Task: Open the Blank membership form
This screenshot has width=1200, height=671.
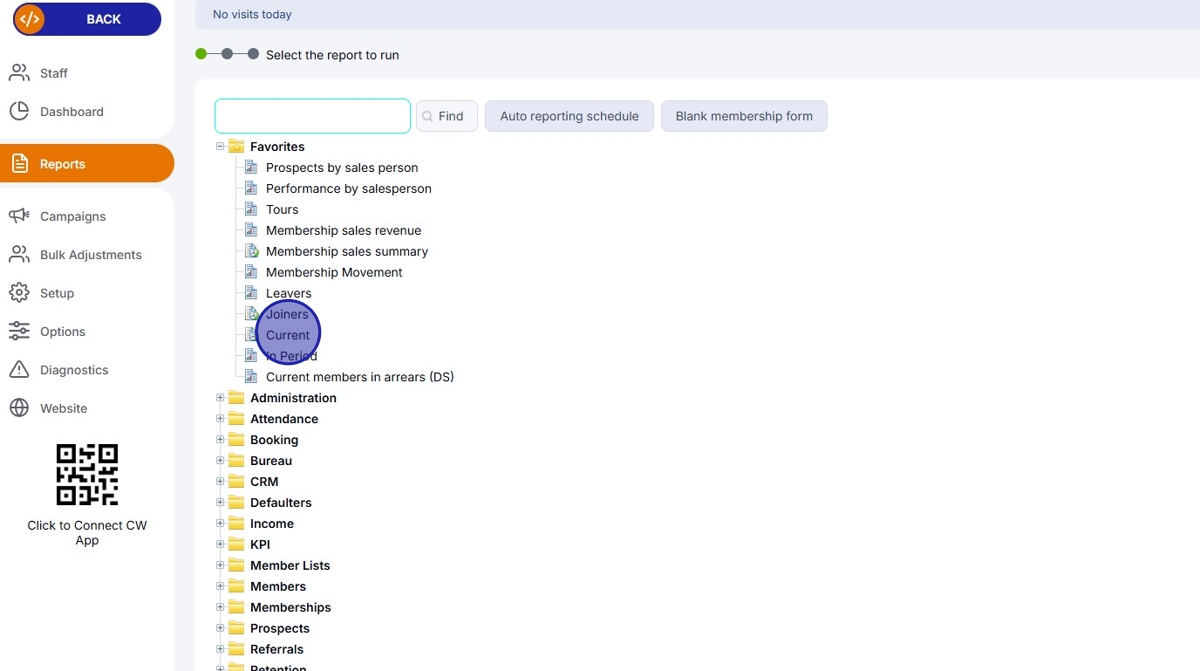Action: (x=744, y=116)
